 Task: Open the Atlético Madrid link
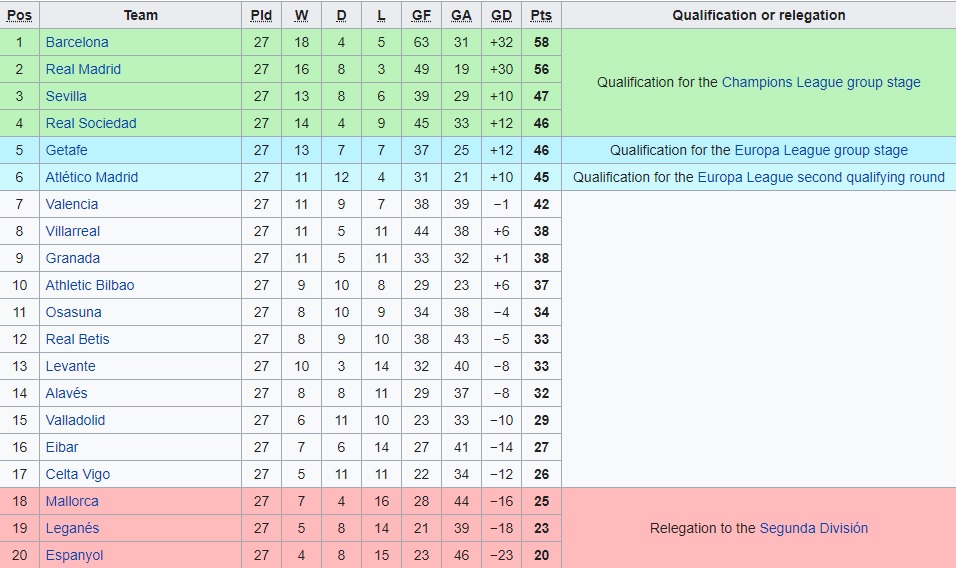coord(92,177)
